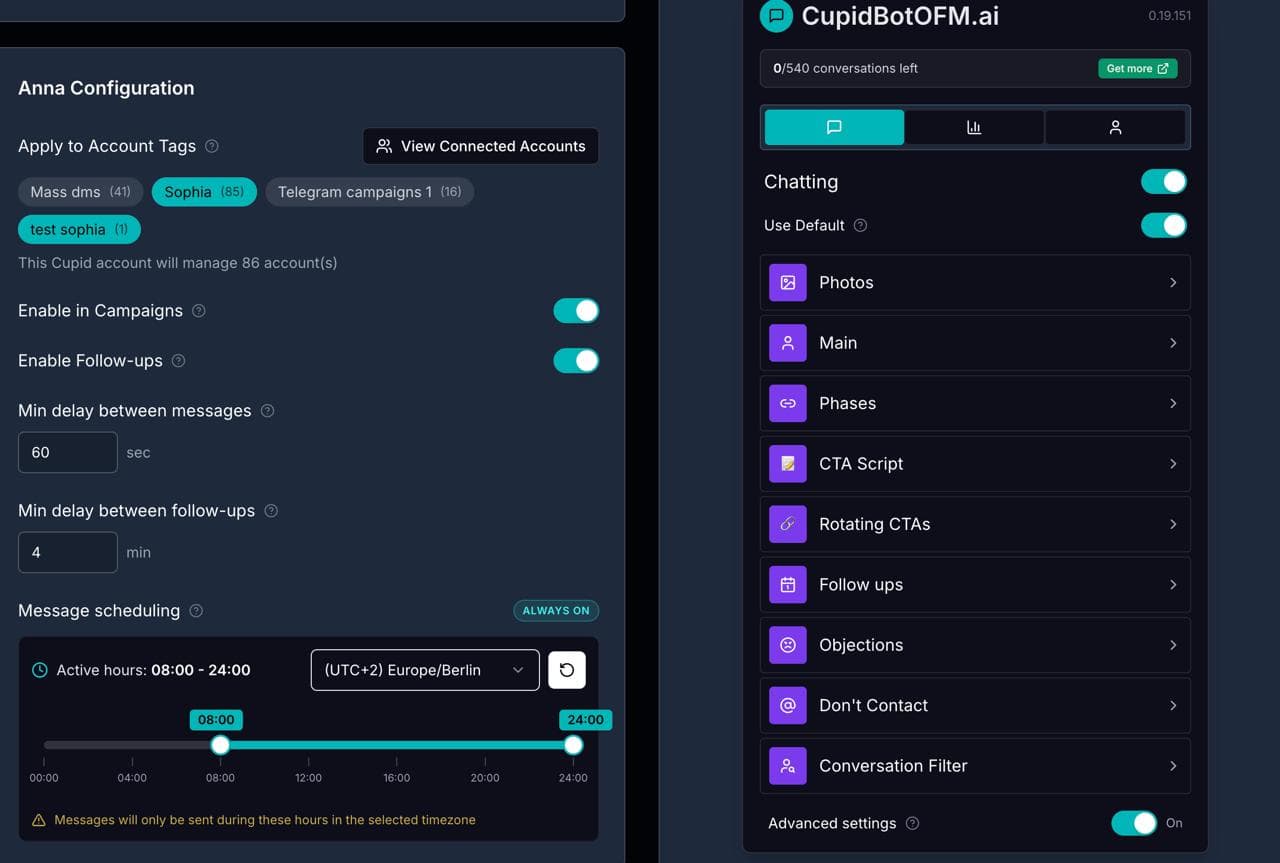The image size is (1280, 863).
Task: Expand the Don't Contact row chevron
Action: pyautogui.click(x=1173, y=706)
